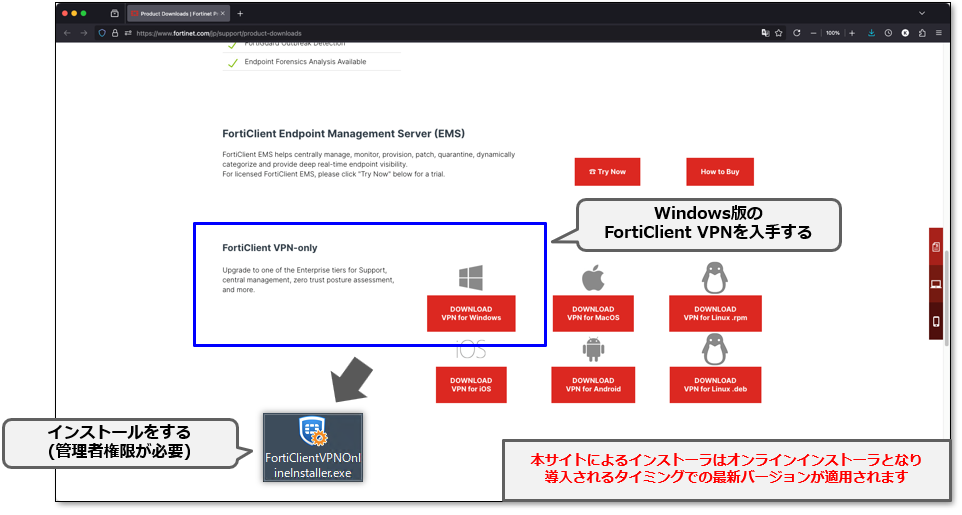Open the Firefox hamburger application menu
Image resolution: width=962 pixels, height=515 pixels.
[x=939, y=33]
